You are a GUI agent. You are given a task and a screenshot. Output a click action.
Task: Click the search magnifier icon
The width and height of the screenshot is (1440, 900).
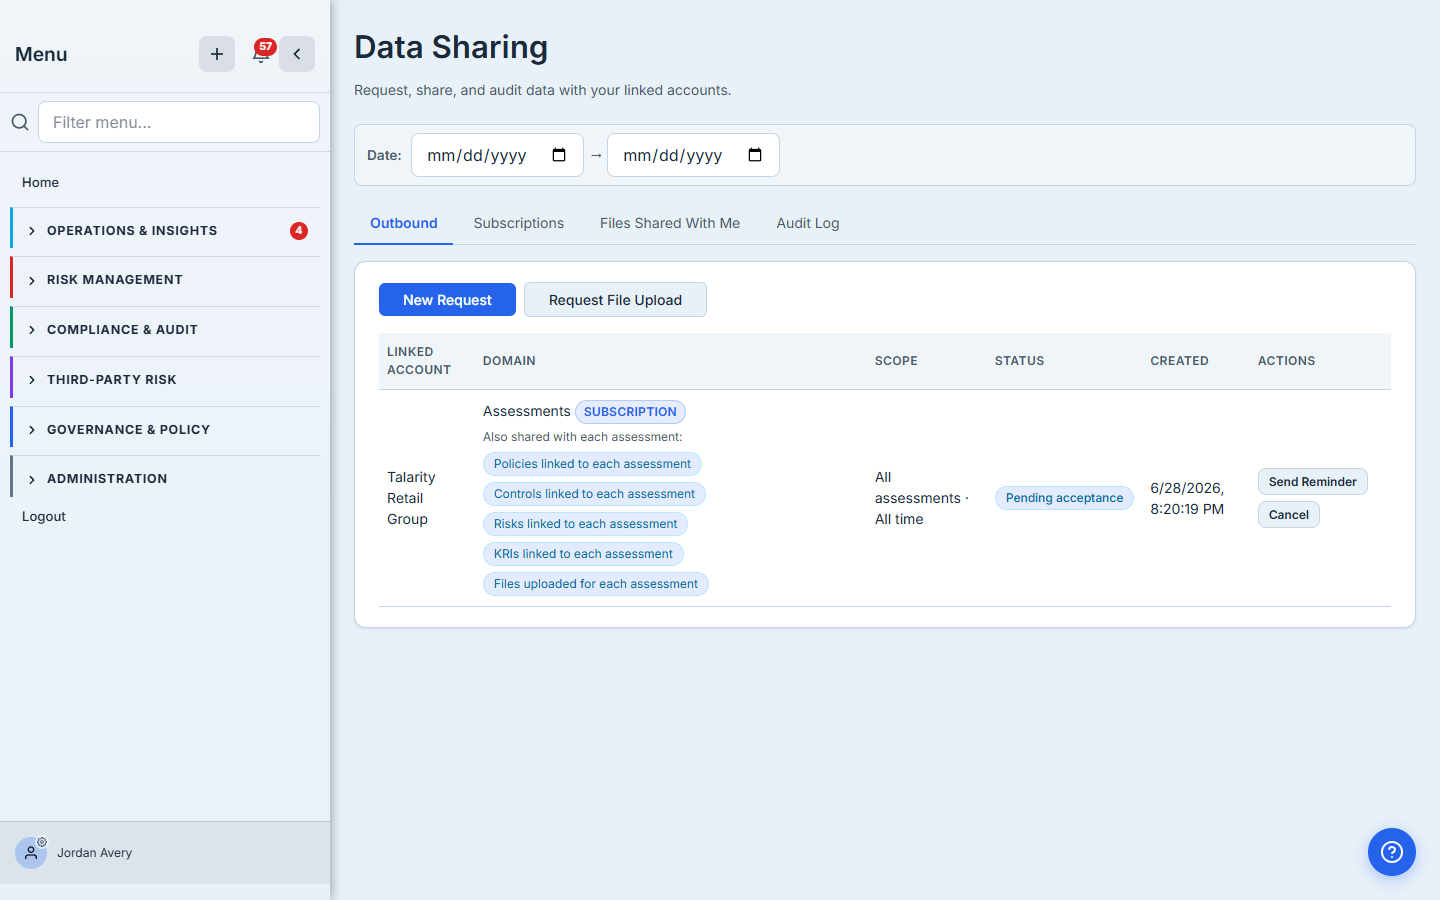[x=20, y=122]
